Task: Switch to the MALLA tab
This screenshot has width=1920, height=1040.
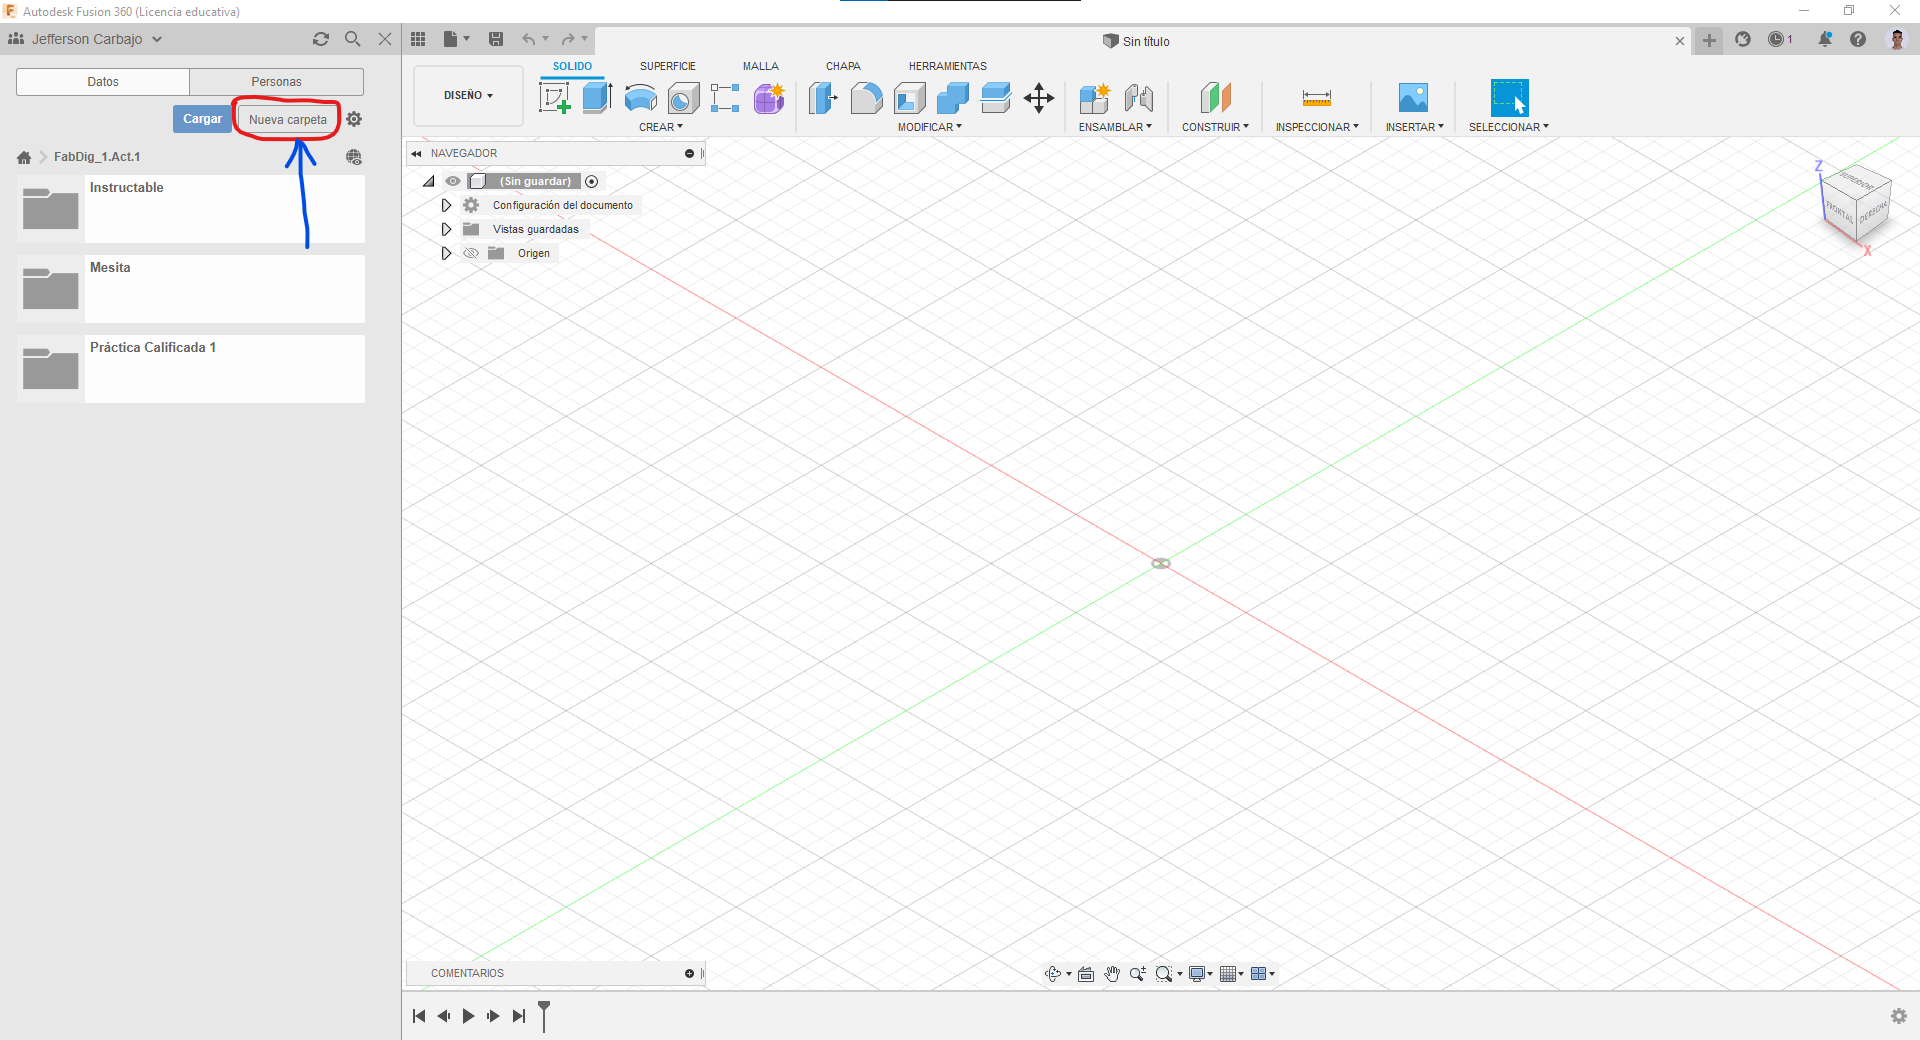Action: point(760,66)
